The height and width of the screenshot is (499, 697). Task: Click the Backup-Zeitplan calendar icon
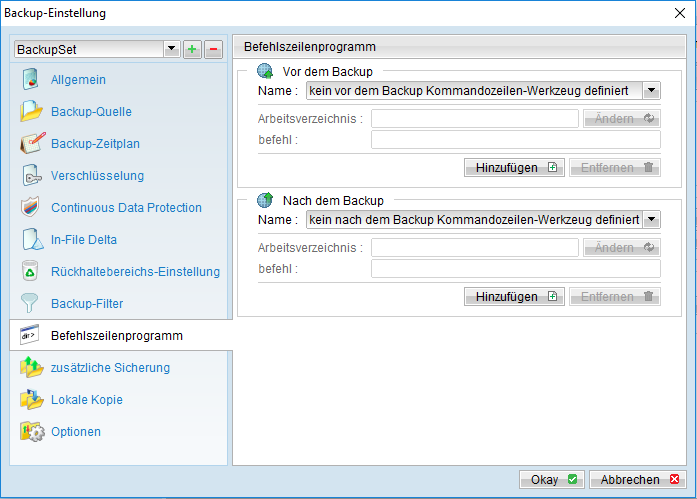click(32, 144)
